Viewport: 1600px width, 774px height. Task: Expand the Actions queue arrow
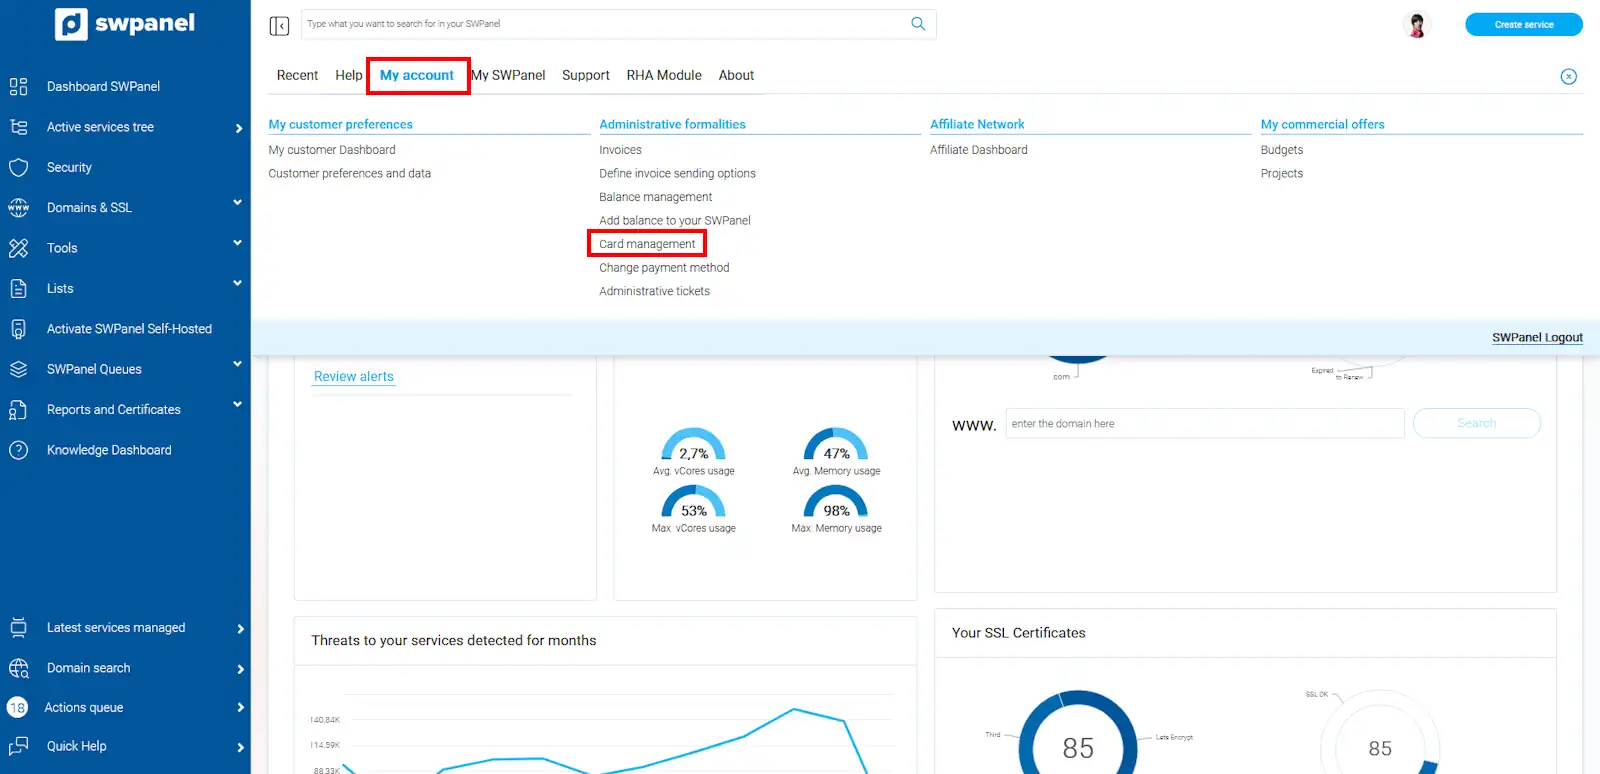pos(240,708)
